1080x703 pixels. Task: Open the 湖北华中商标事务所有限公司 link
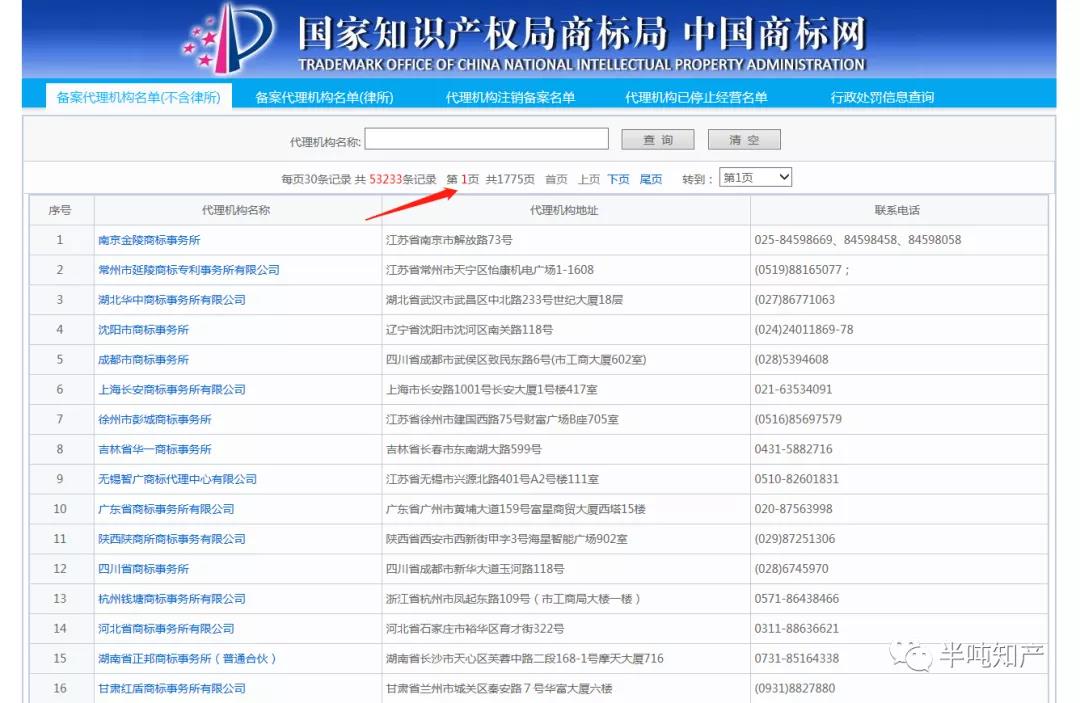point(172,300)
